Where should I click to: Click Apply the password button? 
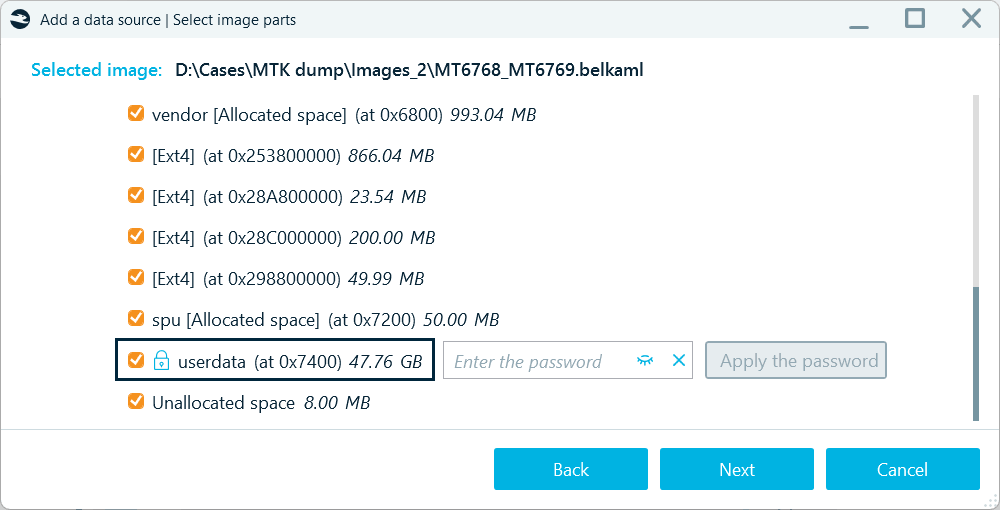795,361
